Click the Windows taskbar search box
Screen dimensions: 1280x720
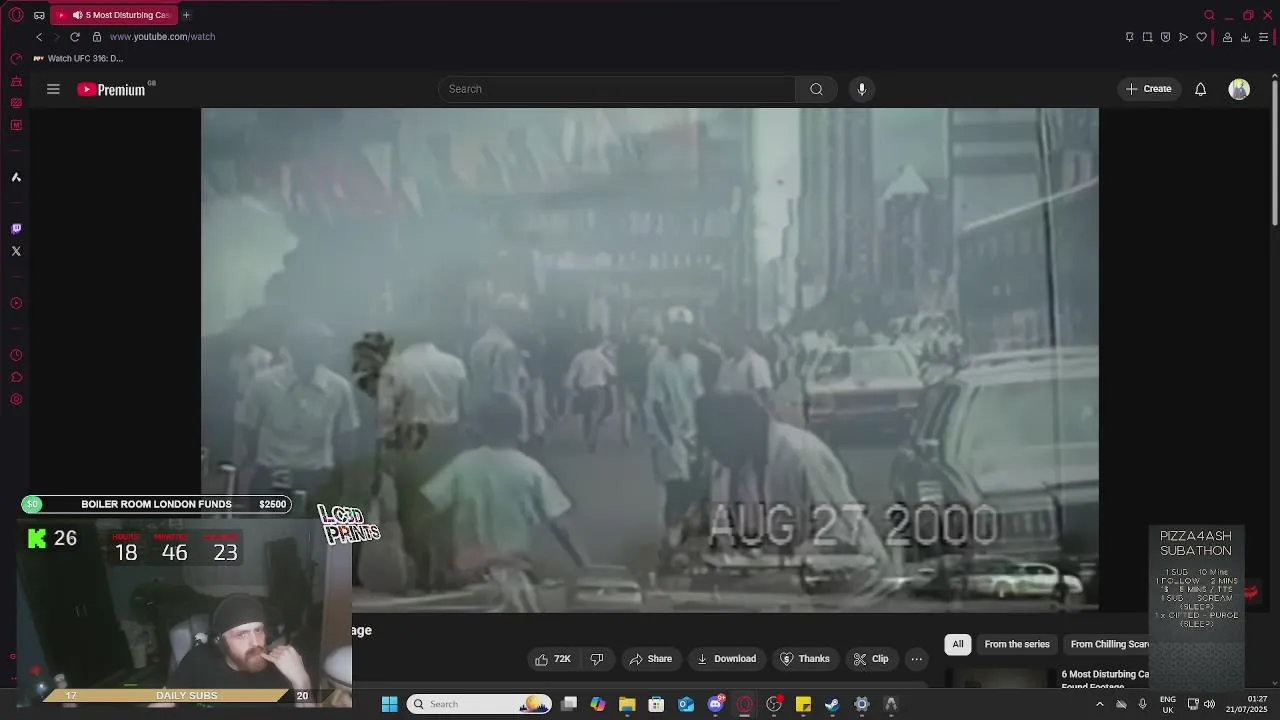pos(481,704)
